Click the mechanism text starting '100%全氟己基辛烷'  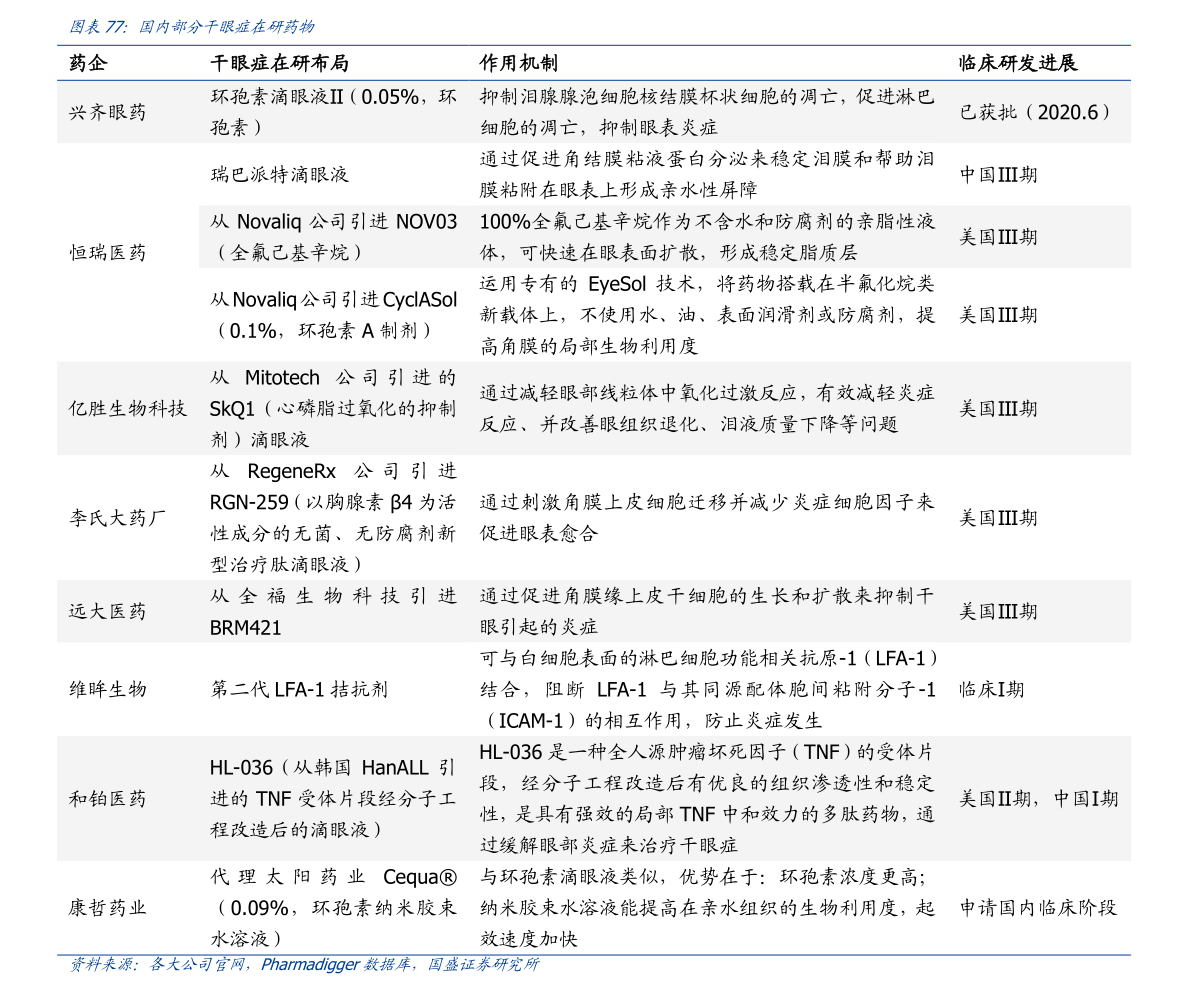(707, 237)
